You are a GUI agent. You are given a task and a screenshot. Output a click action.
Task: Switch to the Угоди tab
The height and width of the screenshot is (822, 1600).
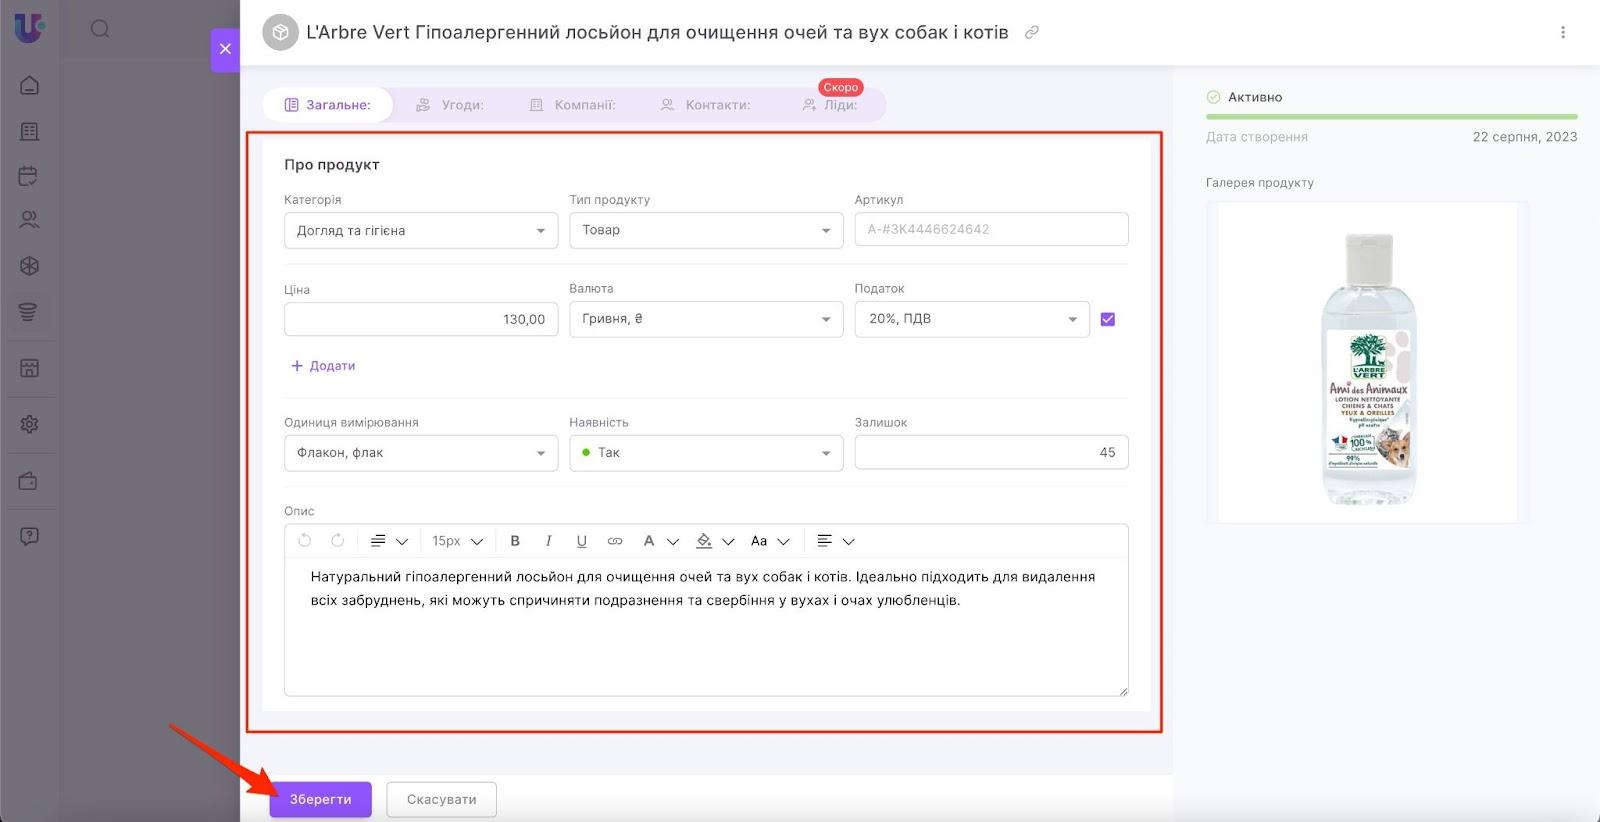(451, 105)
